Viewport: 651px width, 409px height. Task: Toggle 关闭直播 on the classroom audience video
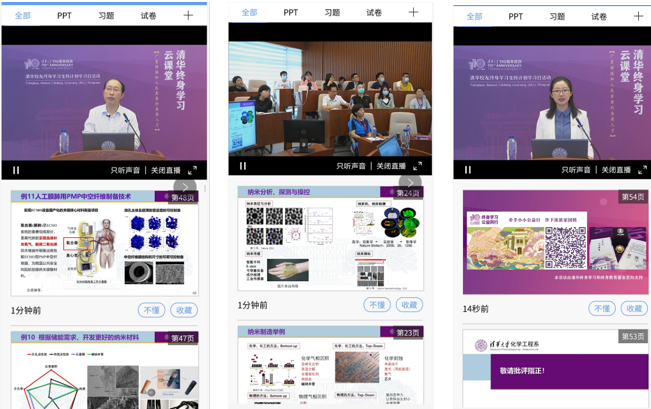pos(391,166)
